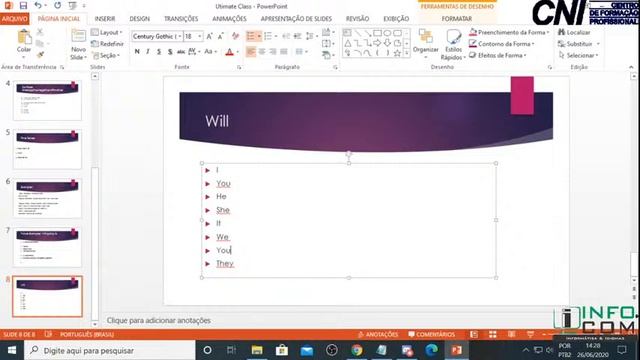Image resolution: width=640 pixels, height=360 pixels.
Task: Clear all text formatting
Action: click(236, 36)
